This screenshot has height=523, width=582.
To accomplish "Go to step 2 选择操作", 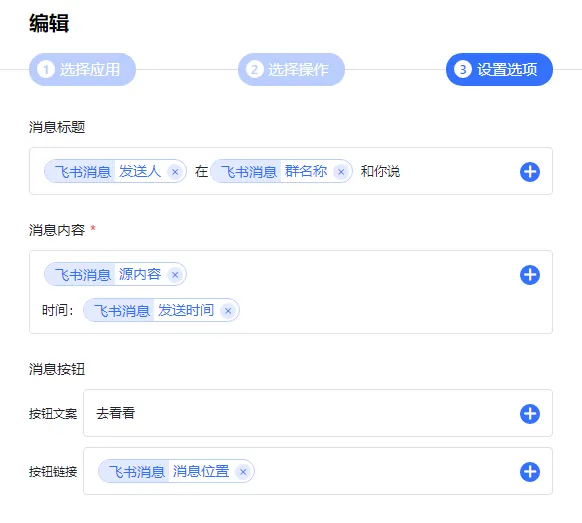I will (x=291, y=69).
